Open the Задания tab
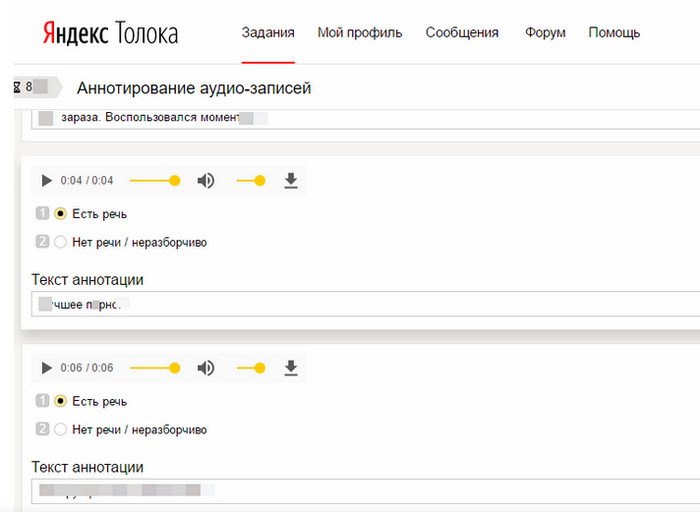The width and height of the screenshot is (700, 512). 268,33
